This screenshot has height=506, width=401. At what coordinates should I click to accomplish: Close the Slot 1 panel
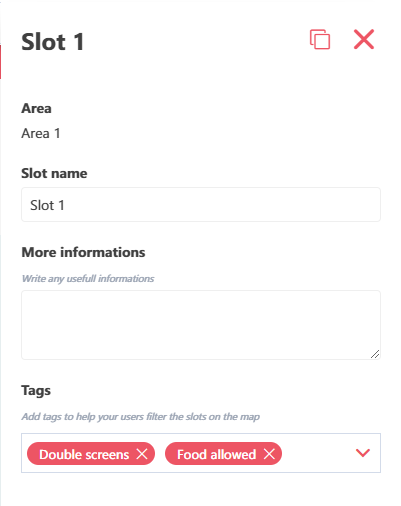364,39
